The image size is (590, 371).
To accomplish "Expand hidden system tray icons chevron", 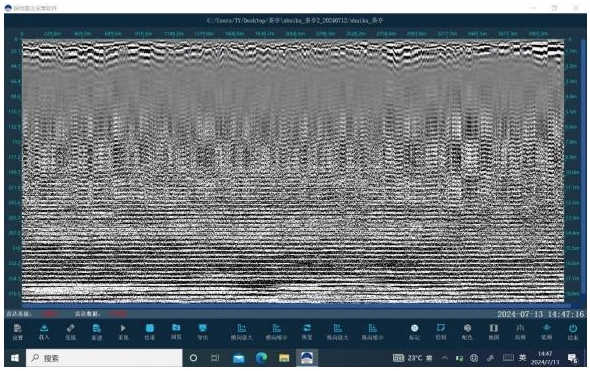I will (445, 358).
